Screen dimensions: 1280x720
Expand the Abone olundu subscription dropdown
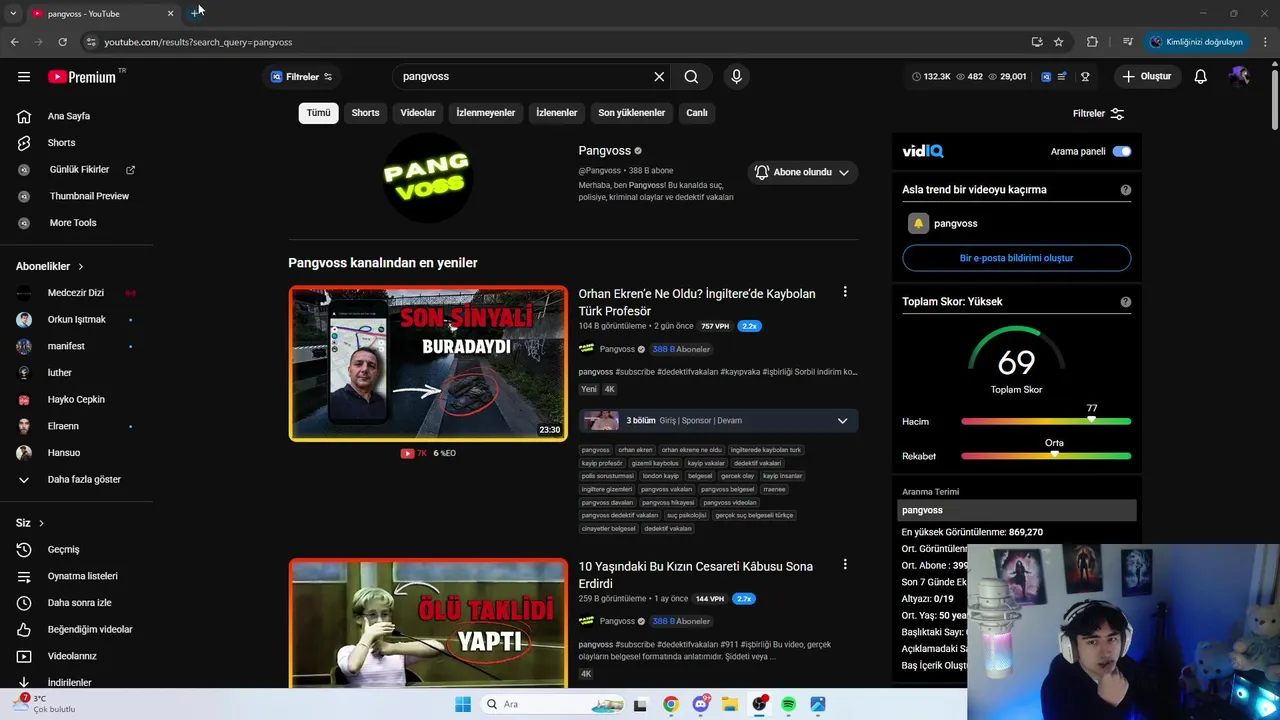point(803,172)
